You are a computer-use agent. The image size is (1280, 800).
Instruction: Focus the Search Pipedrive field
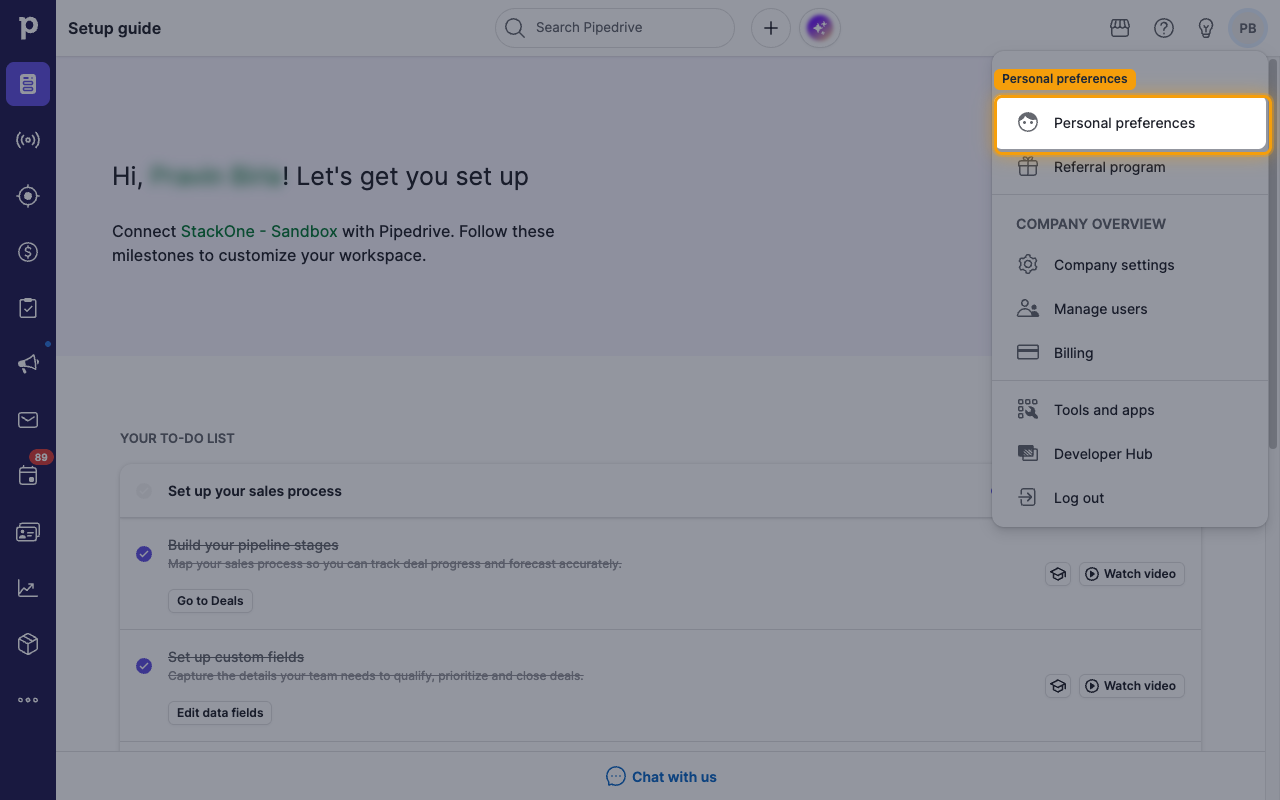tap(615, 28)
